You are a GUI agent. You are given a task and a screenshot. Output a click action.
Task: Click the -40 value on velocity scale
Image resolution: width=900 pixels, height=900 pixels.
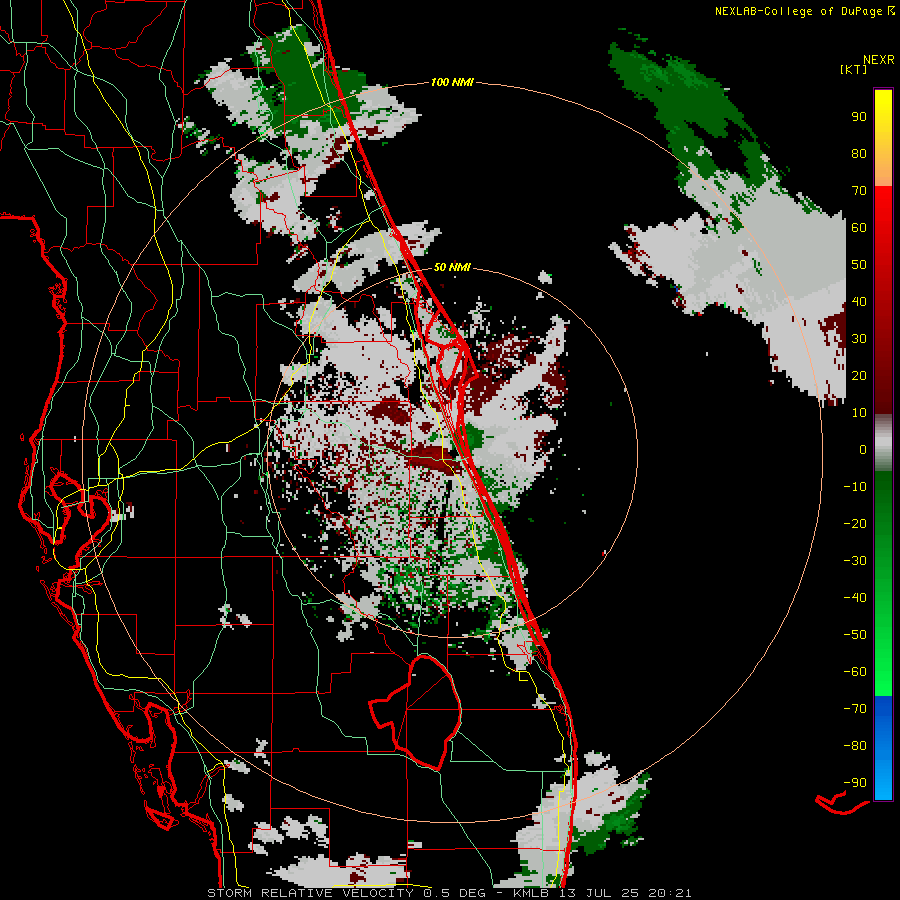pos(855,598)
